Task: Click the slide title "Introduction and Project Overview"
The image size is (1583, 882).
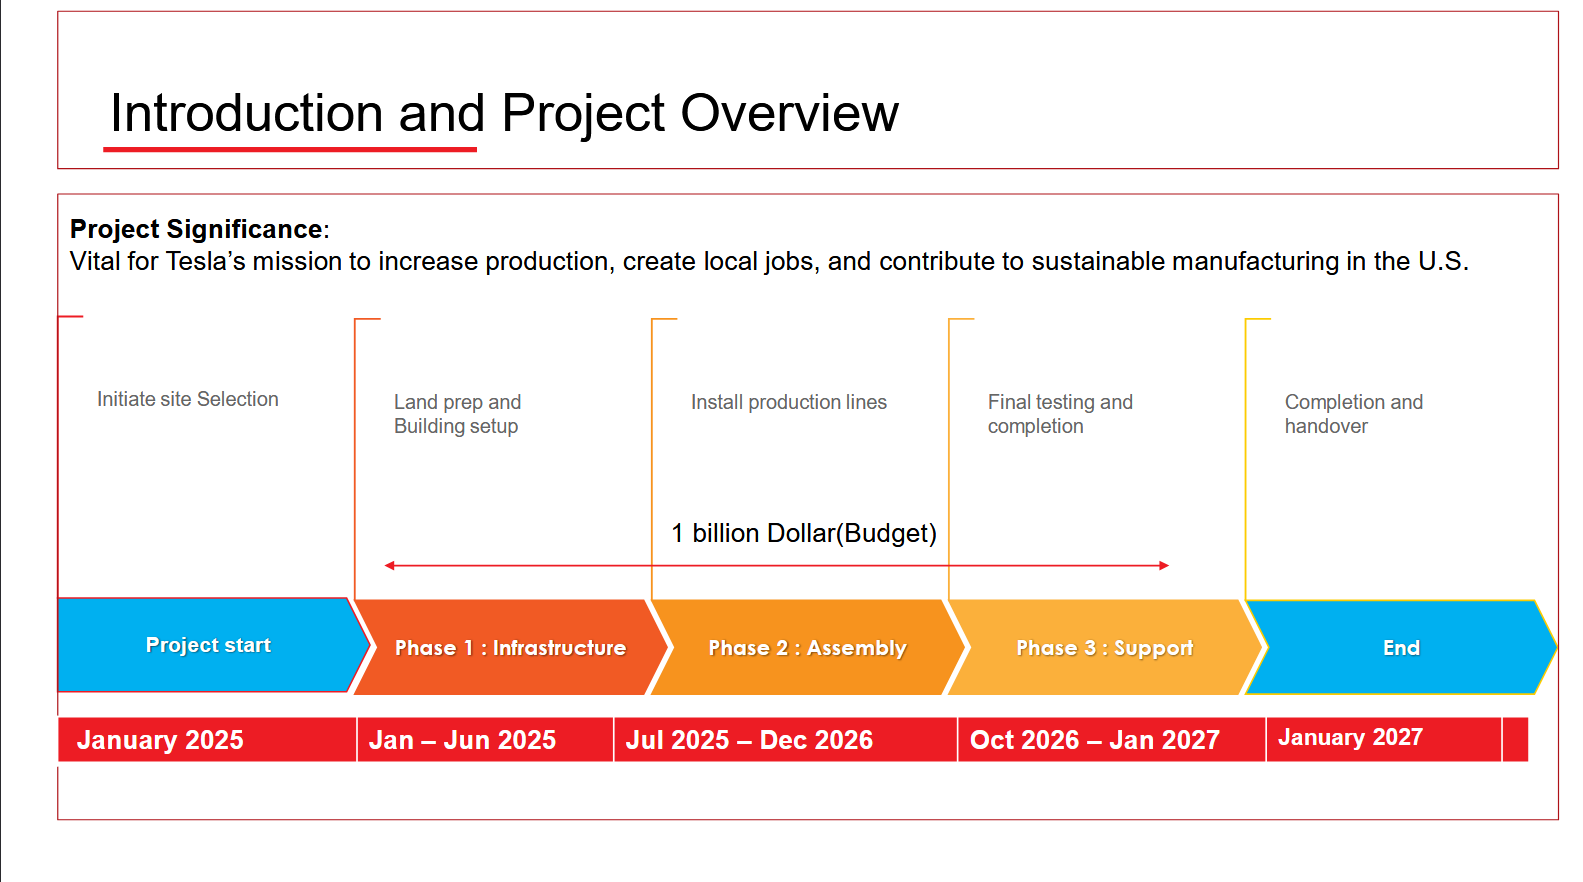Action: point(504,113)
